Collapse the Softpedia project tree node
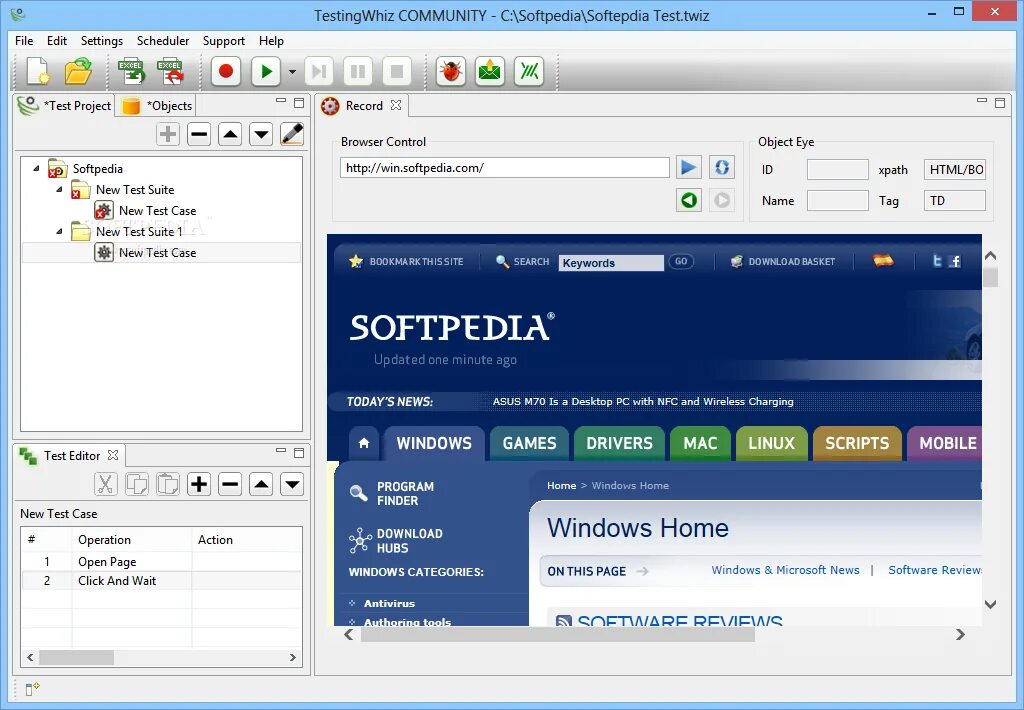This screenshot has width=1024, height=710. pyautogui.click(x=36, y=169)
